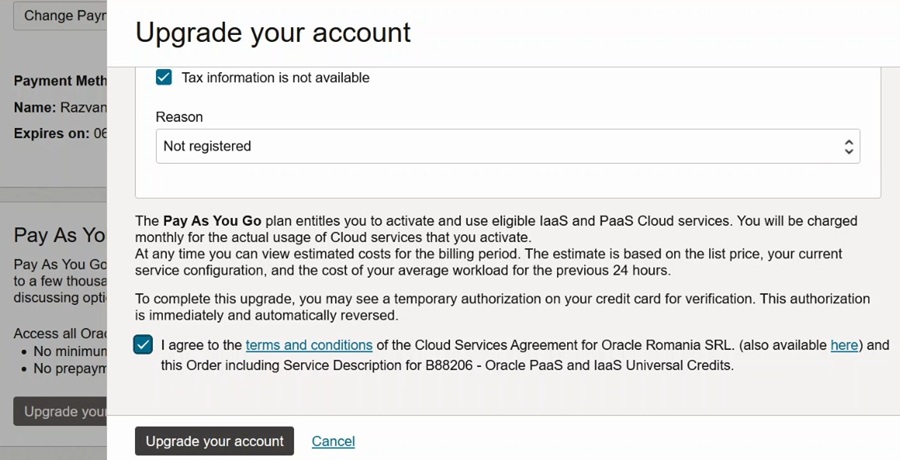Toggle the I agree to terms checkbox
Screen dimensions: 900x460
(x=143, y=345)
